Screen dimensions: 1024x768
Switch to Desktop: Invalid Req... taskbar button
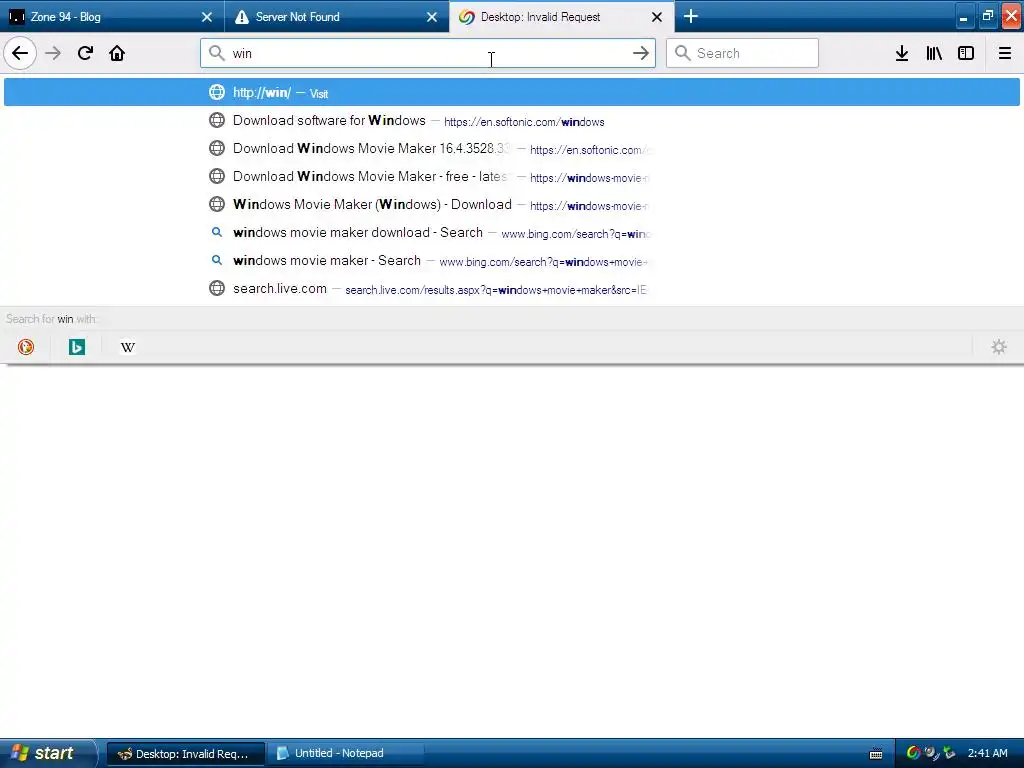[x=185, y=754]
